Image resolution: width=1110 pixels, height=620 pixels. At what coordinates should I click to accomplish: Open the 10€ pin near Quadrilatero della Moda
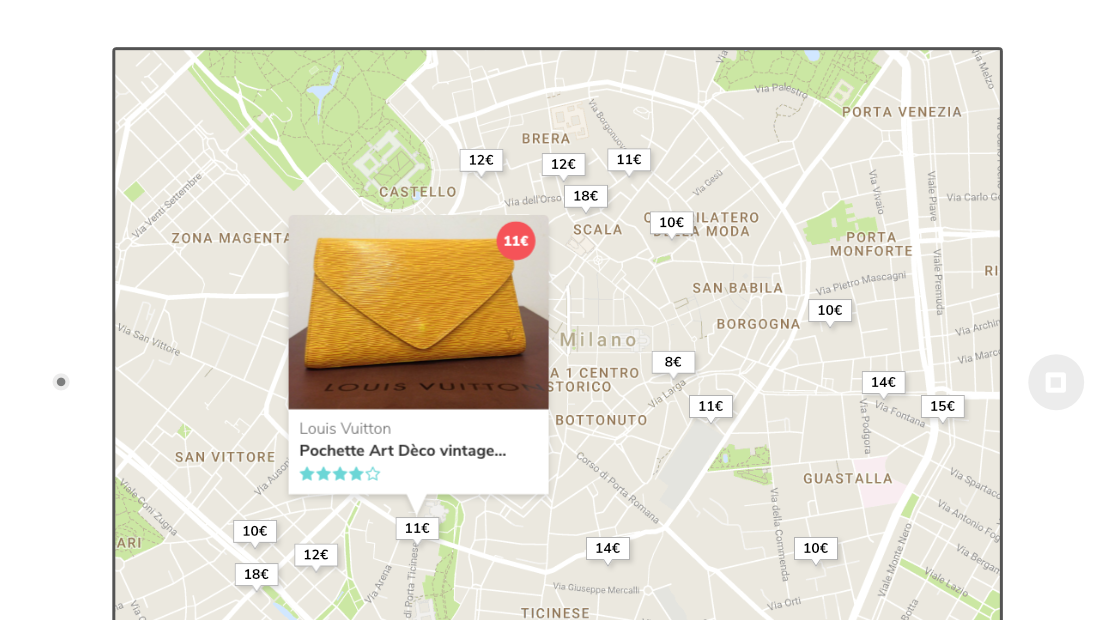672,221
